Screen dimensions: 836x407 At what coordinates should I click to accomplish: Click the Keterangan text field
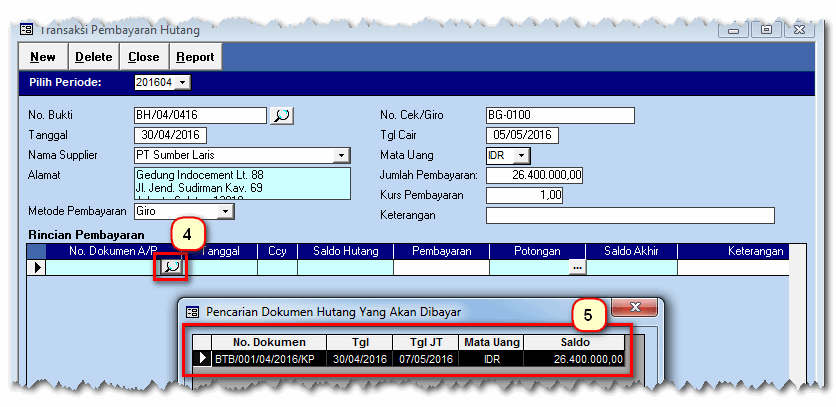pos(630,215)
